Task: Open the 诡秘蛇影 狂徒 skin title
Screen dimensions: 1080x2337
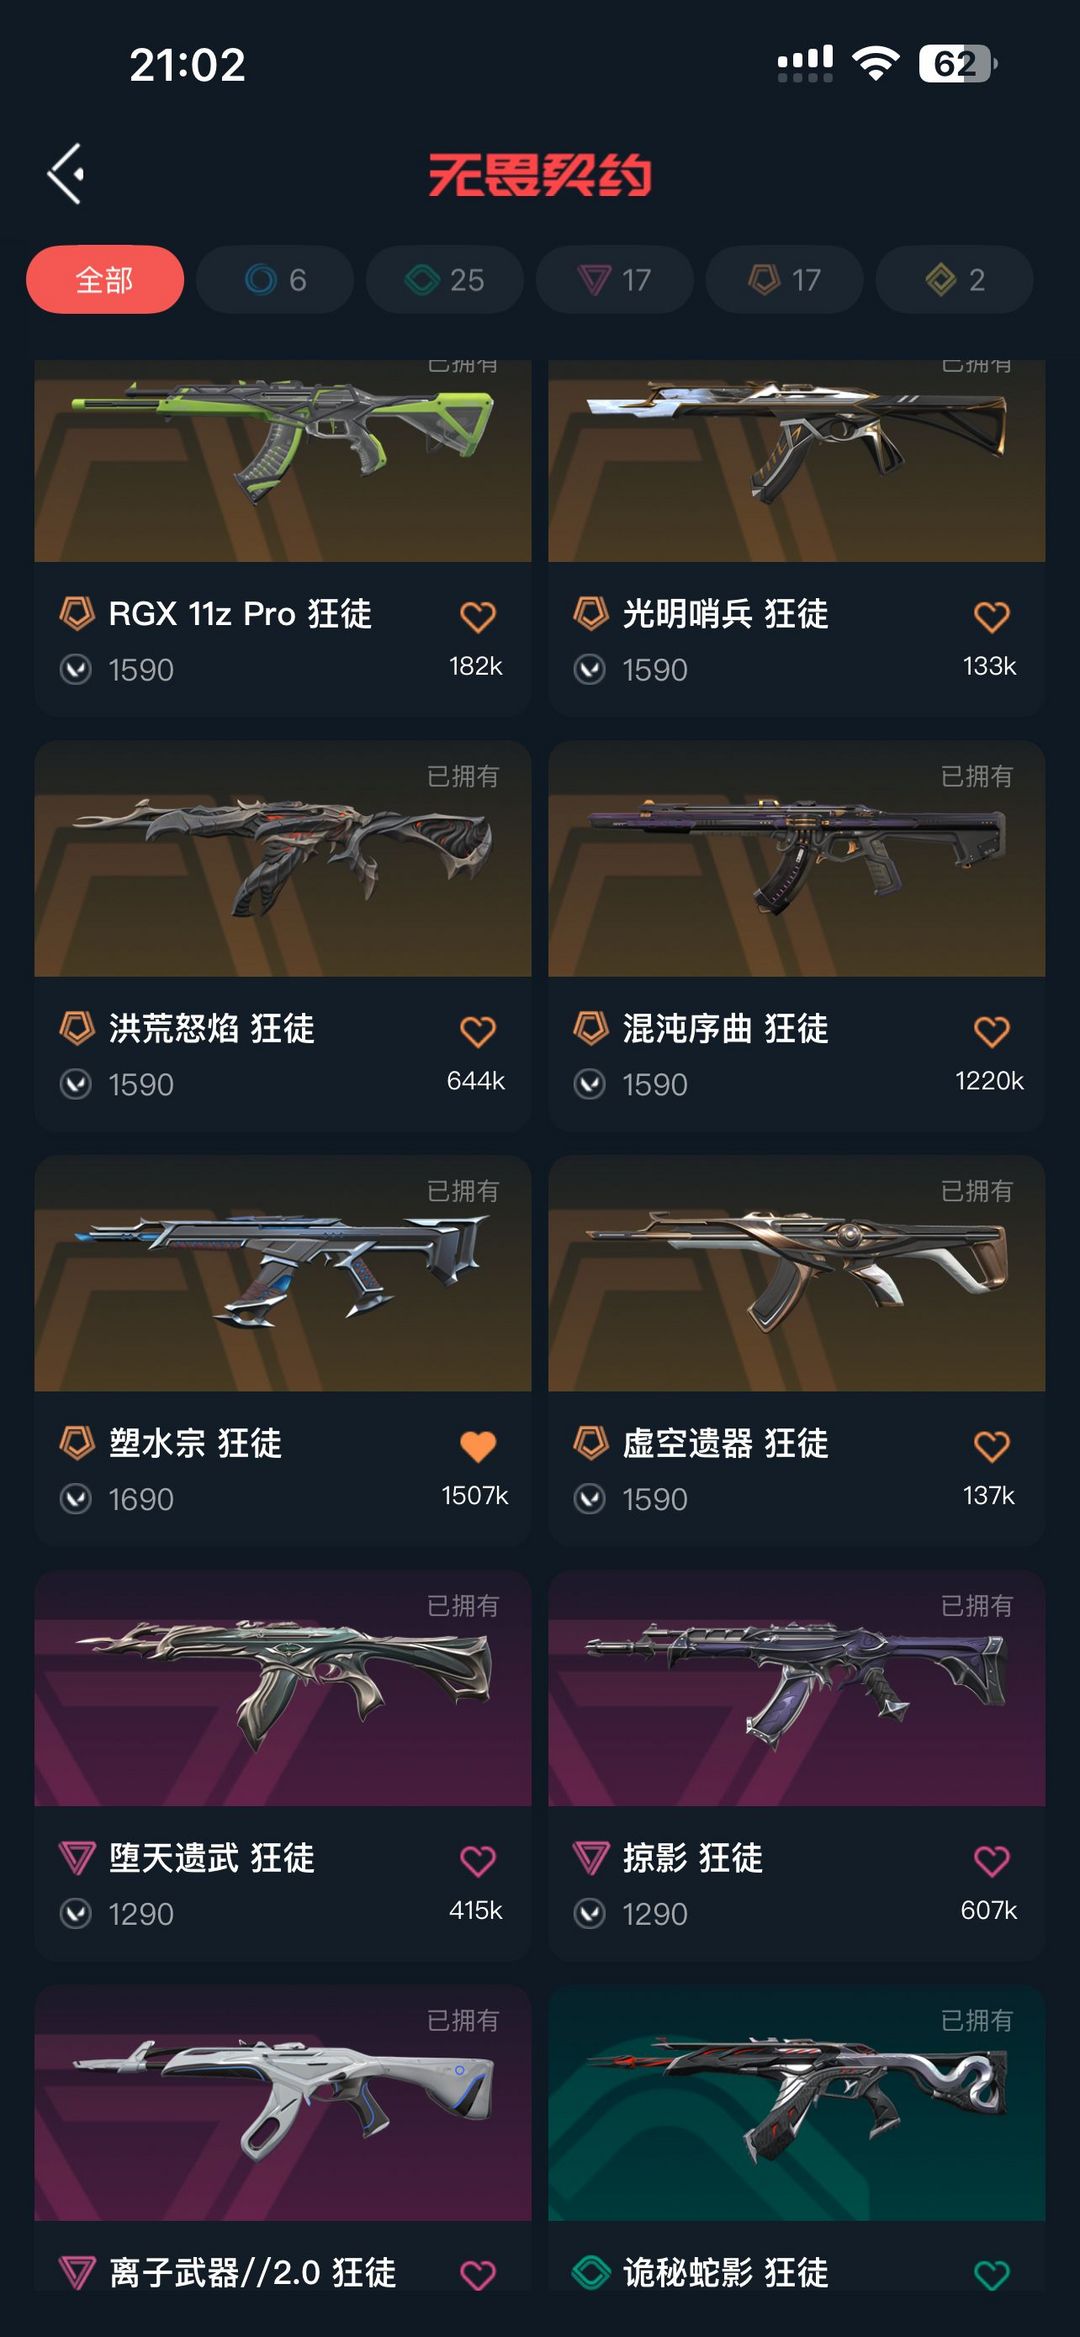Action: [726, 2273]
